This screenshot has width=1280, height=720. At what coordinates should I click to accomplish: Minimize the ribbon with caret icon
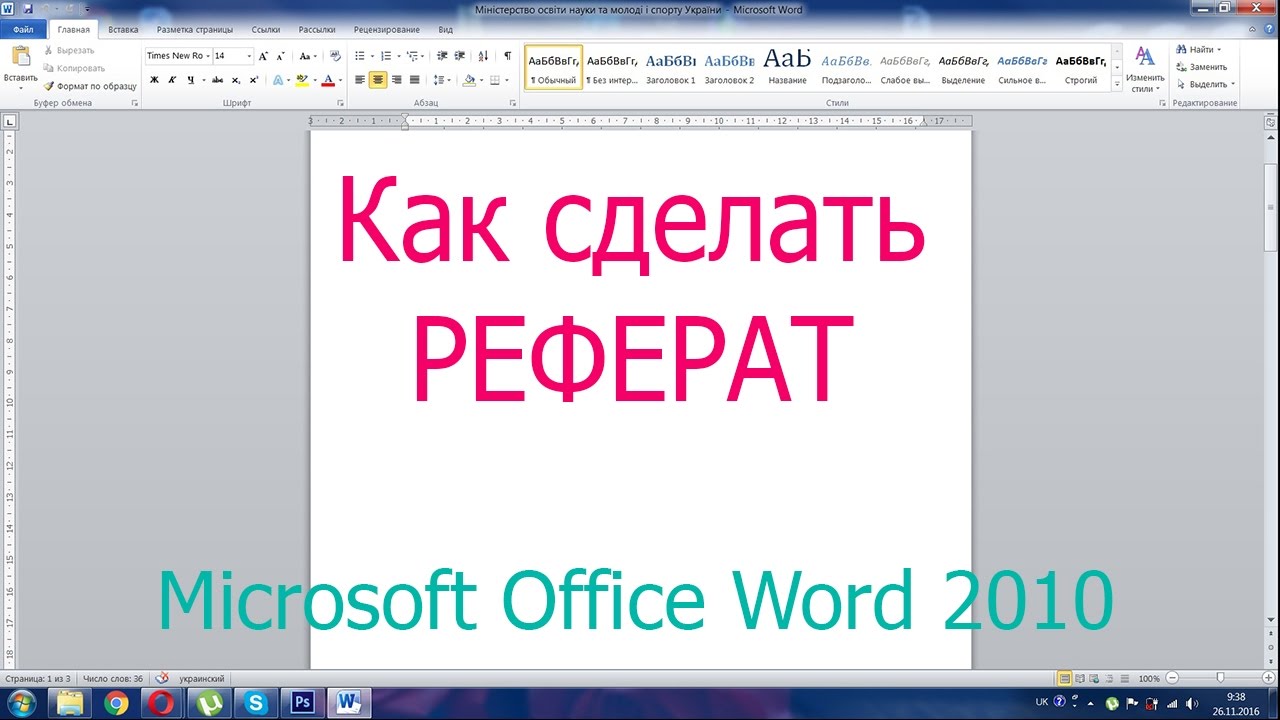pyautogui.click(x=1254, y=30)
